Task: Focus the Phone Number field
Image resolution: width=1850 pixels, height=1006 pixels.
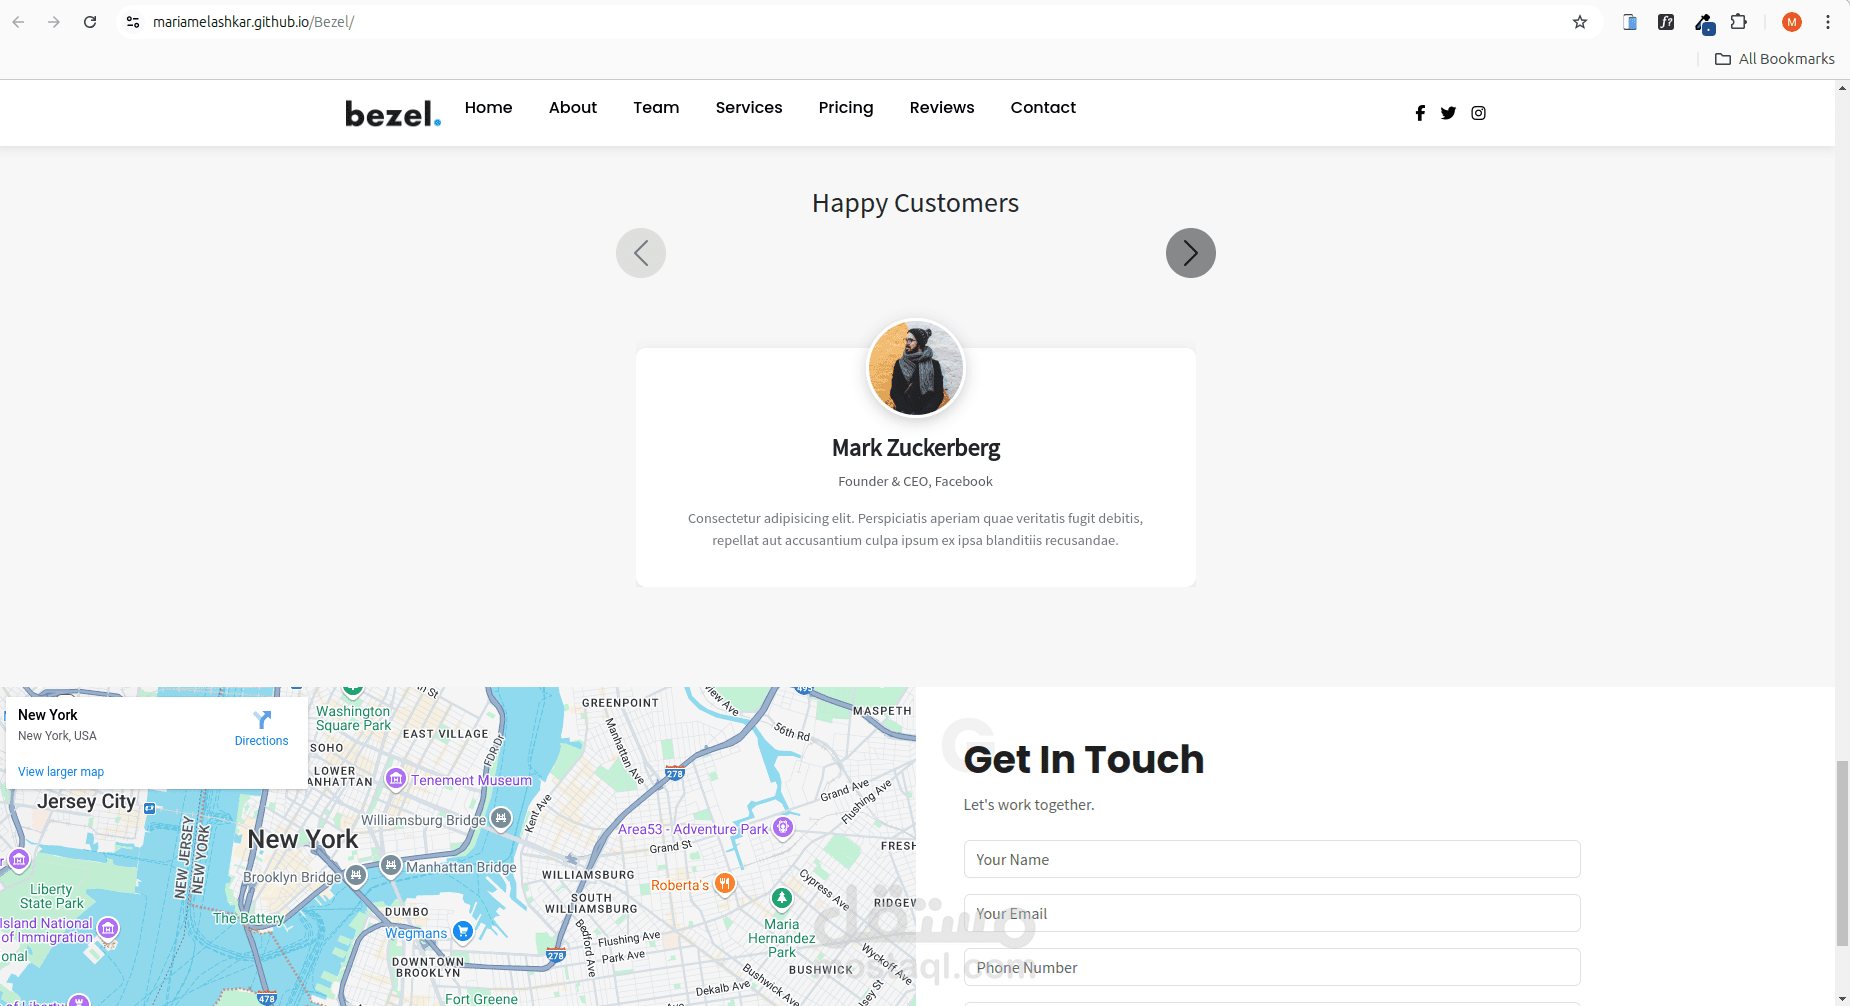Action: click(1272, 967)
